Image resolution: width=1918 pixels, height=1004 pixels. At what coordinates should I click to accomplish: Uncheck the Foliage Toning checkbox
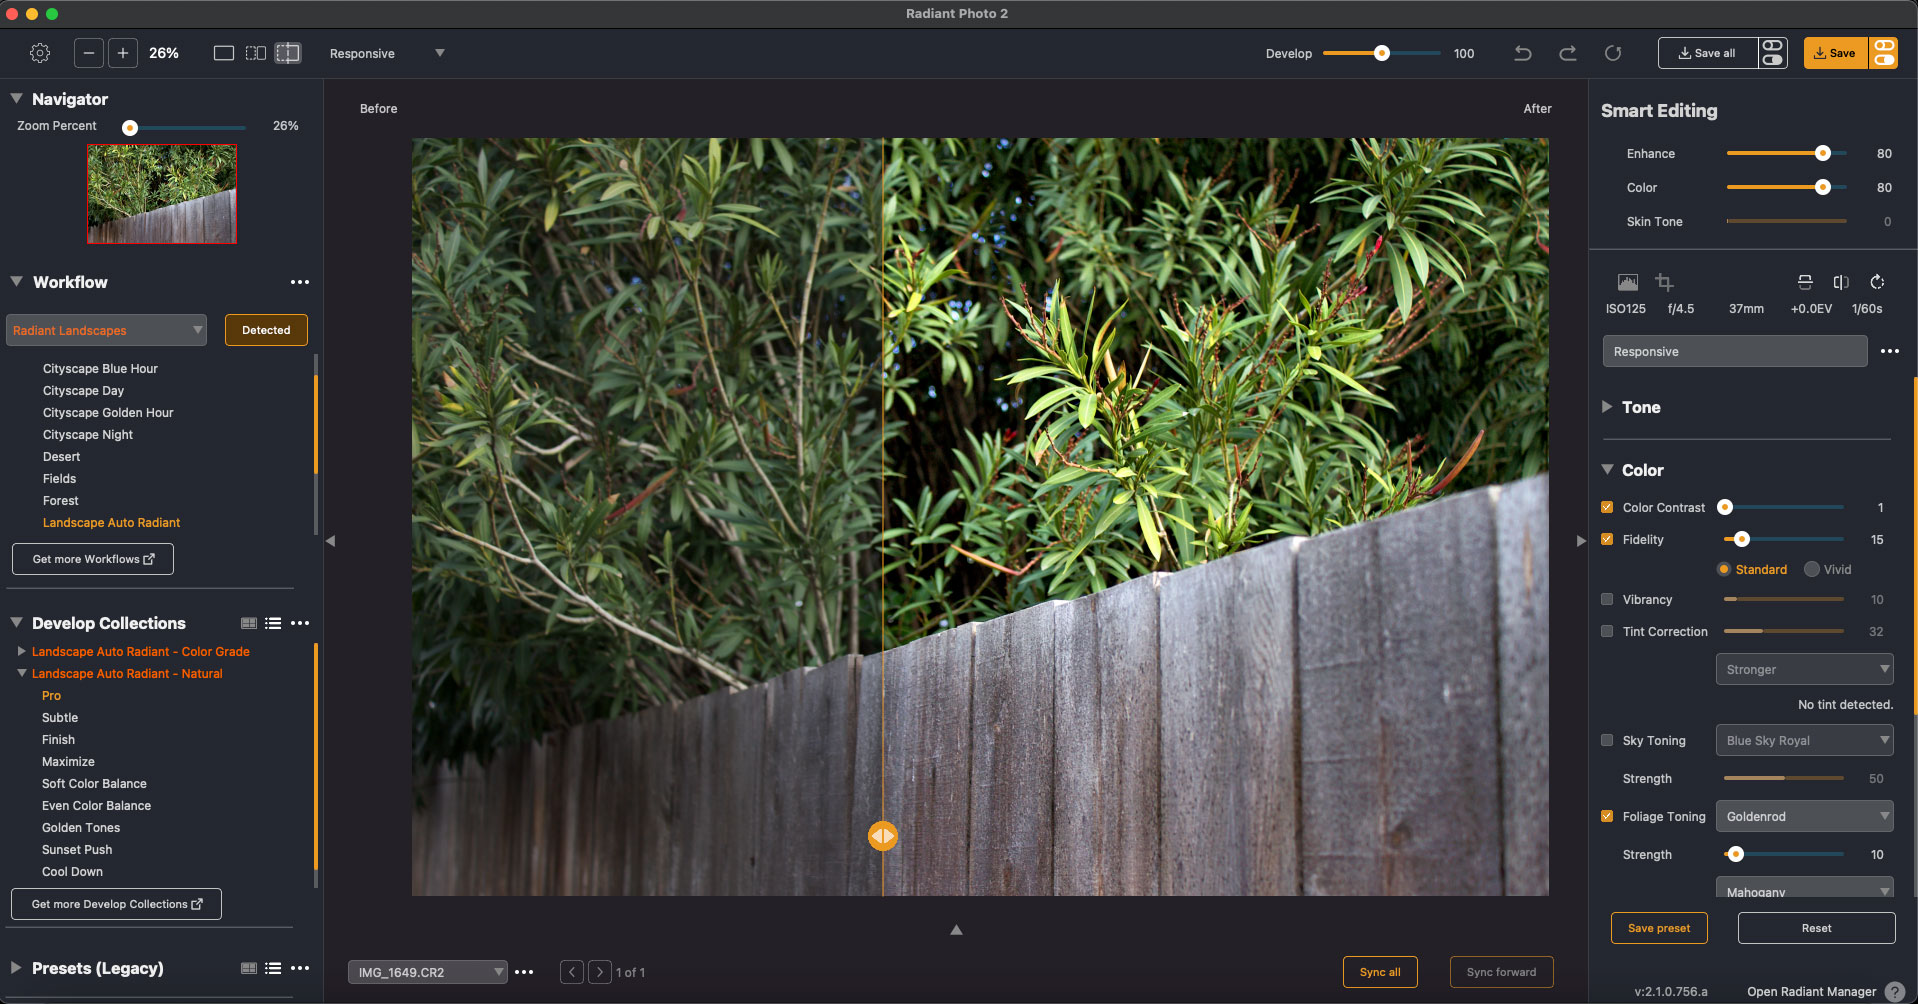1607,816
